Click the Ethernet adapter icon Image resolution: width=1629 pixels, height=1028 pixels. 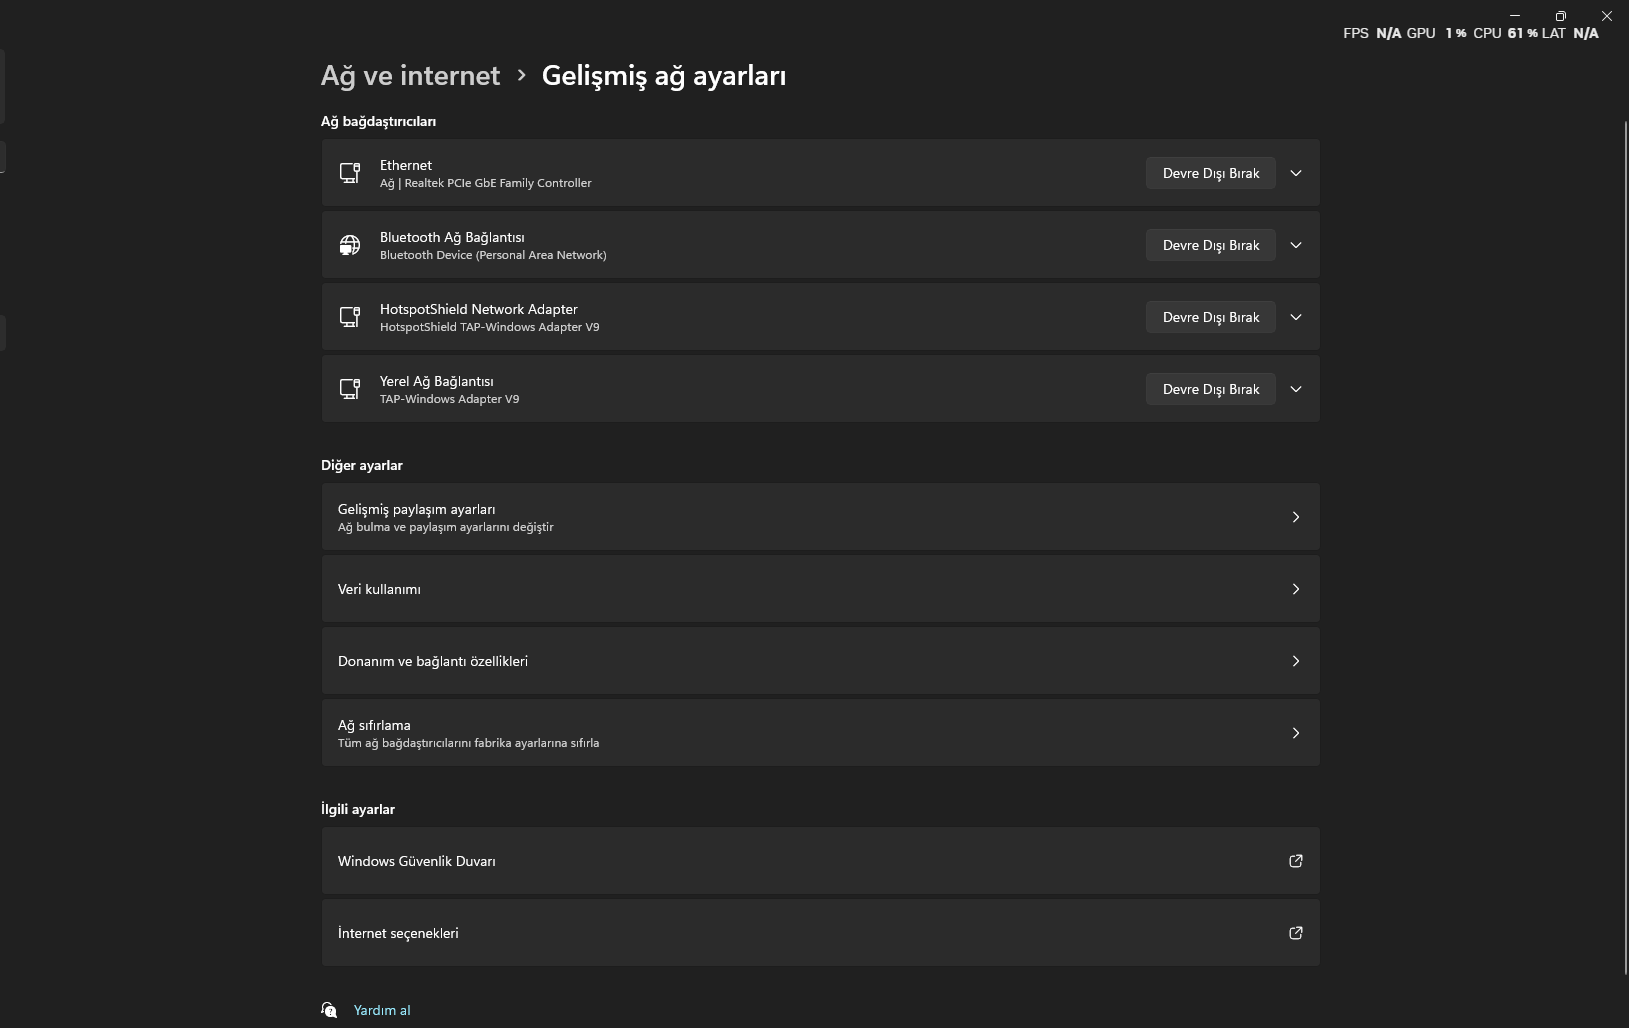pyautogui.click(x=349, y=173)
